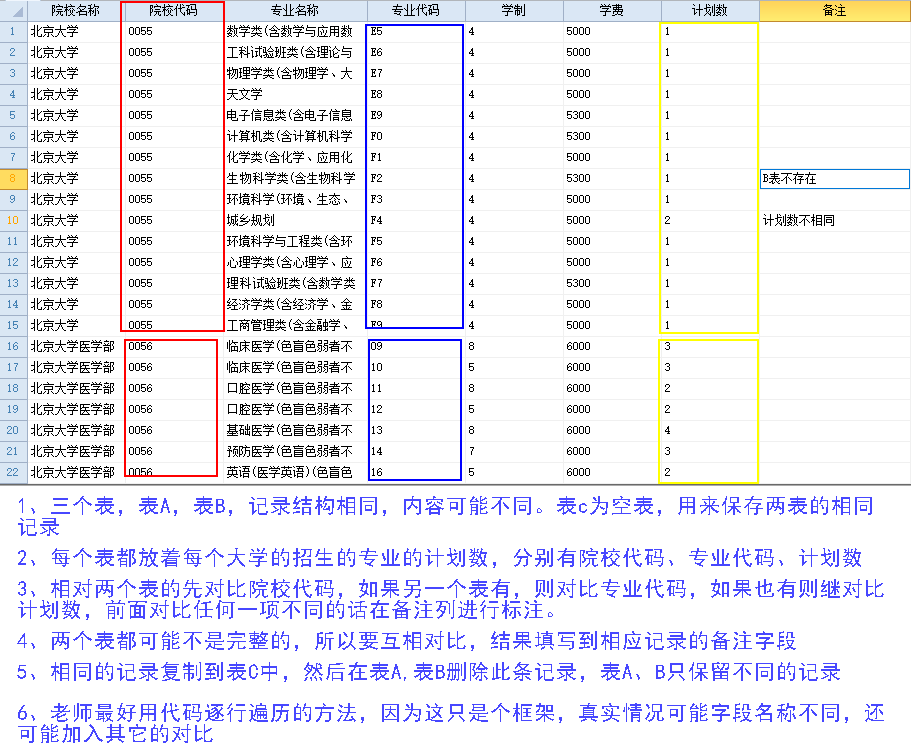Screen dimensions: 911x753
Task: Click major code cell 13
Action: click(x=416, y=431)
